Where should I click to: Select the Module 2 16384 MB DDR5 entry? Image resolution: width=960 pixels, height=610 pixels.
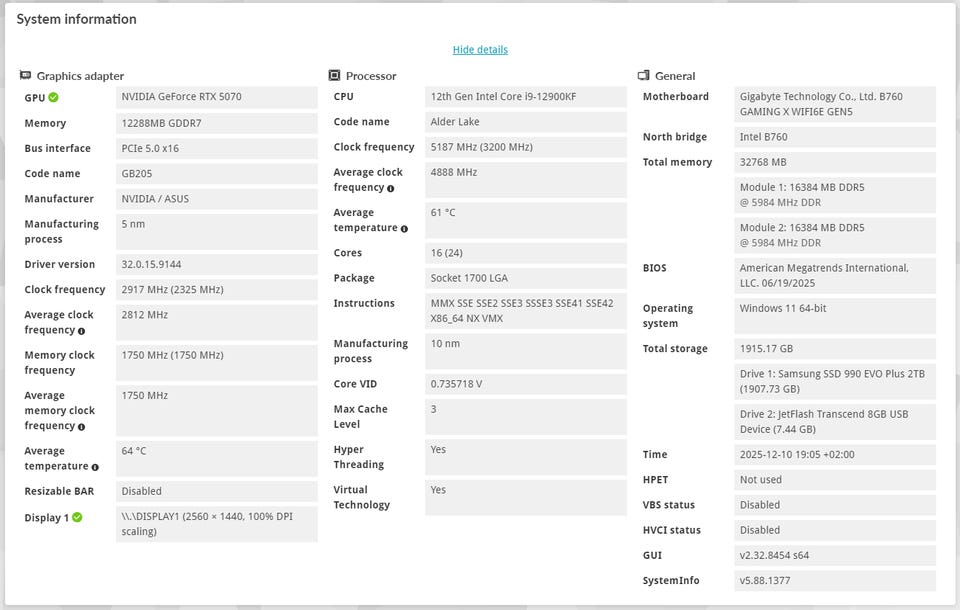point(835,235)
